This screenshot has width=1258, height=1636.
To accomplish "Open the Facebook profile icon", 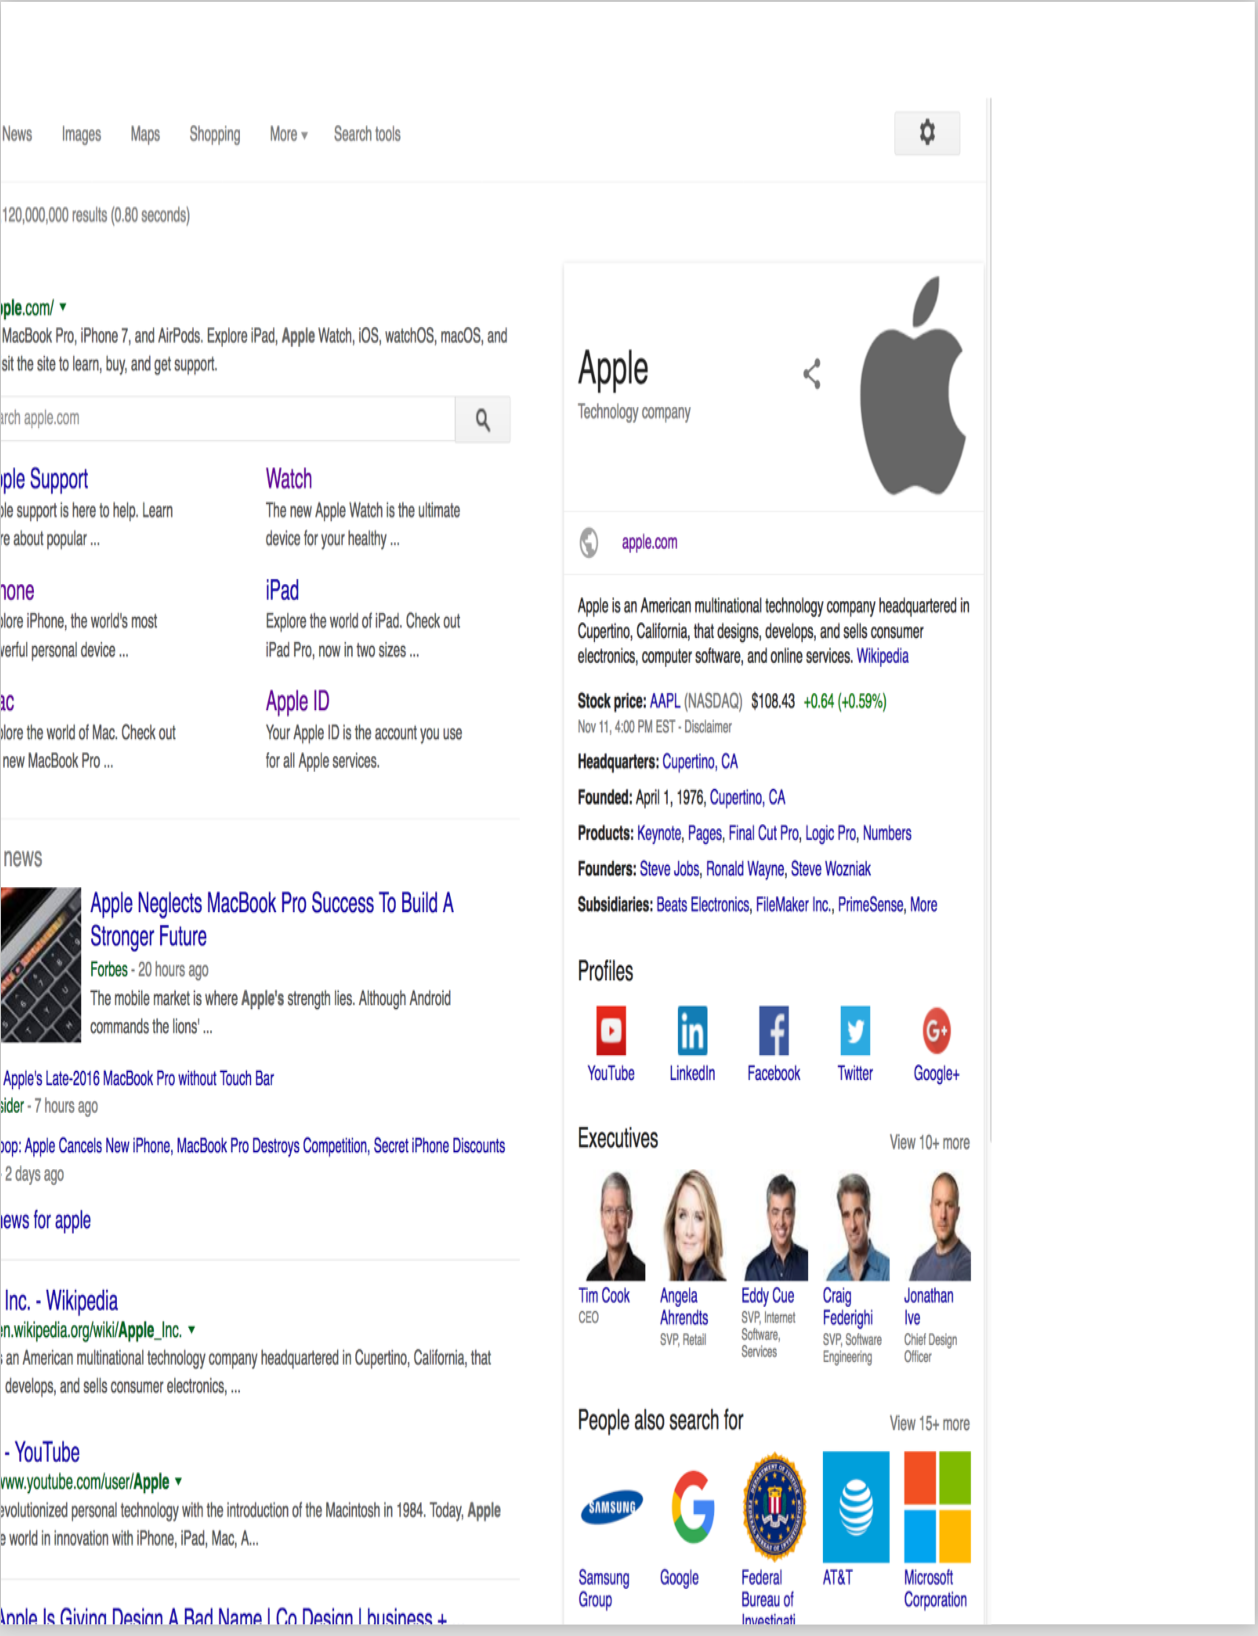I will click(773, 1030).
